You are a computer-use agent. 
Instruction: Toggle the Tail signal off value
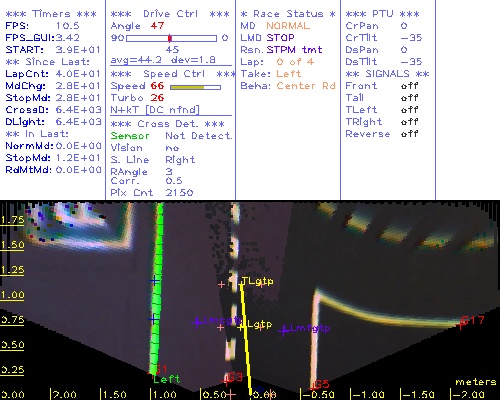click(409, 98)
